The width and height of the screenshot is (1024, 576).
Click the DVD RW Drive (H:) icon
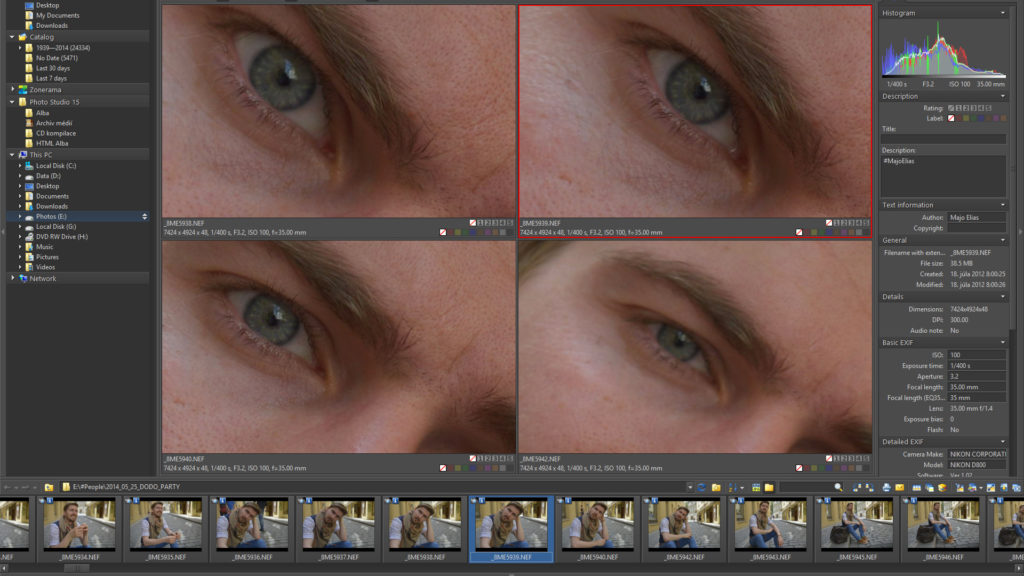(x=29, y=237)
